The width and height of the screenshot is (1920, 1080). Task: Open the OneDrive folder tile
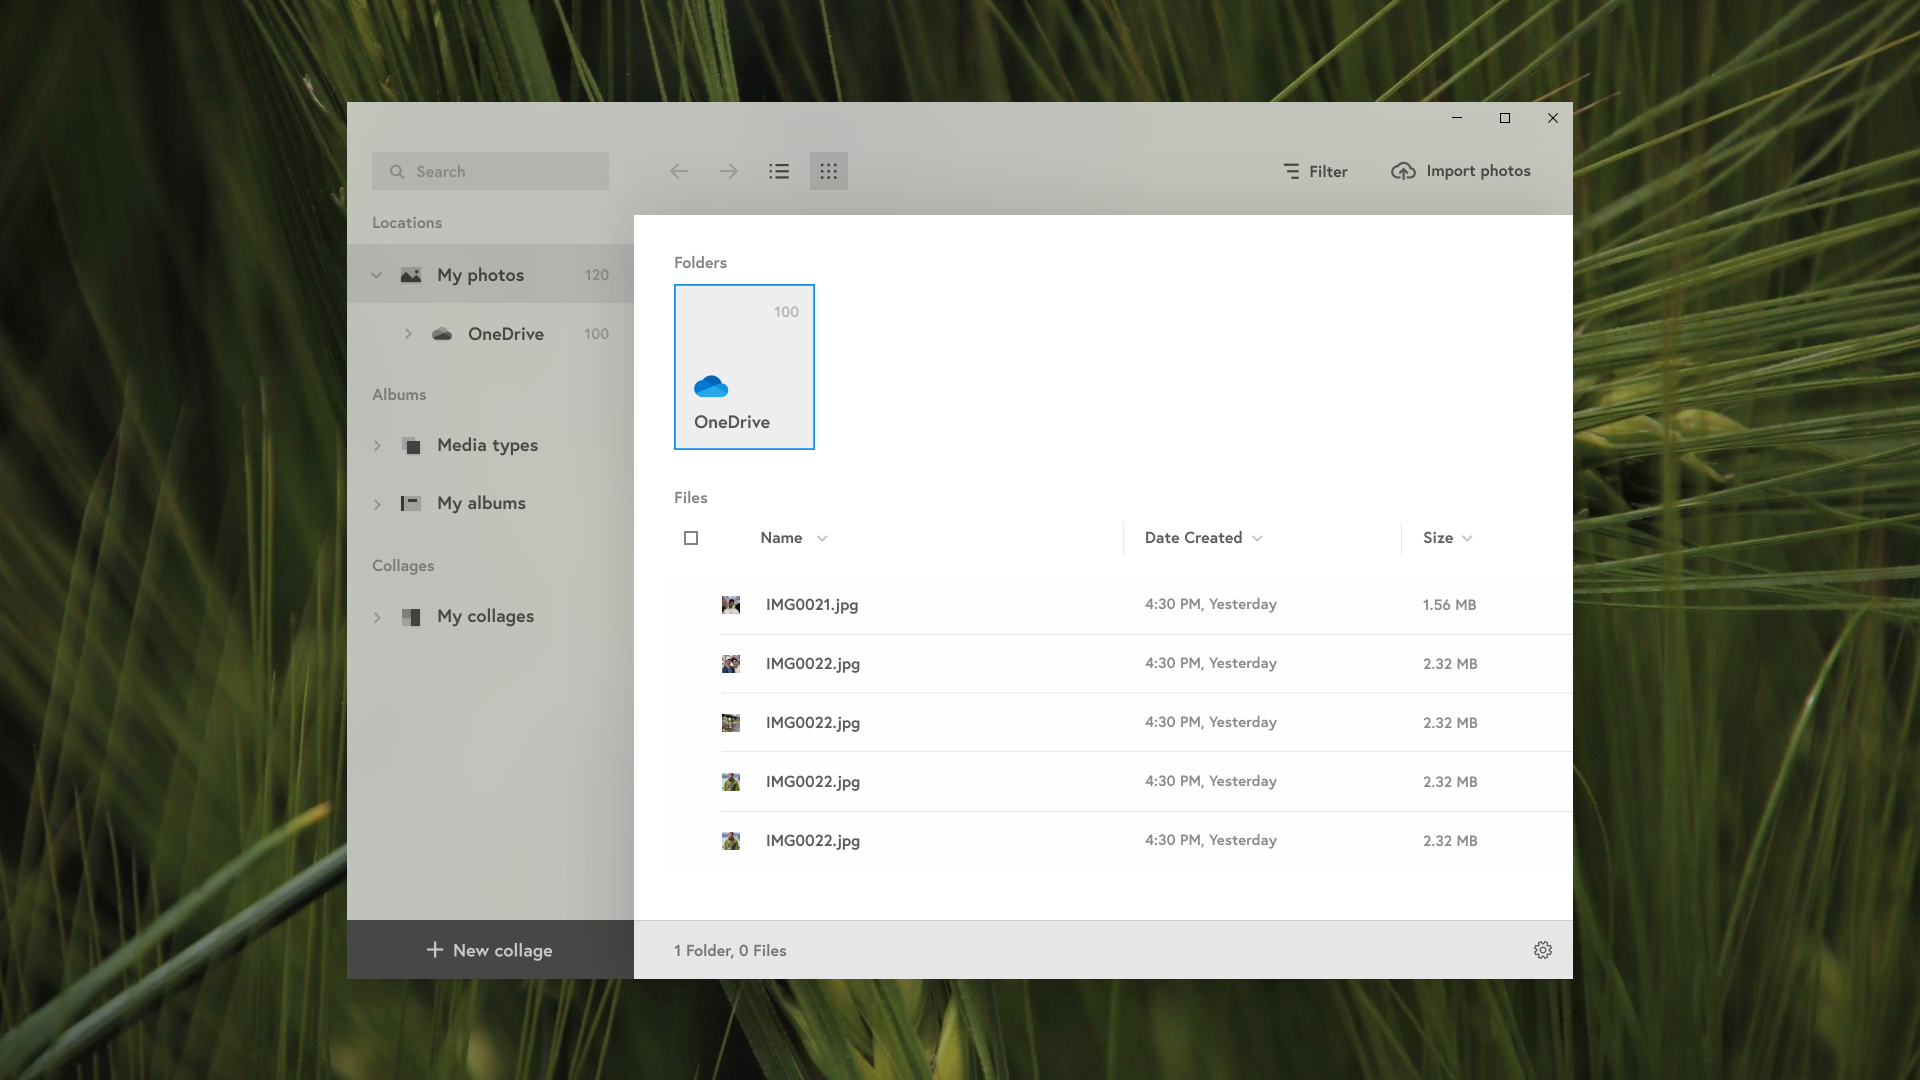pos(744,367)
